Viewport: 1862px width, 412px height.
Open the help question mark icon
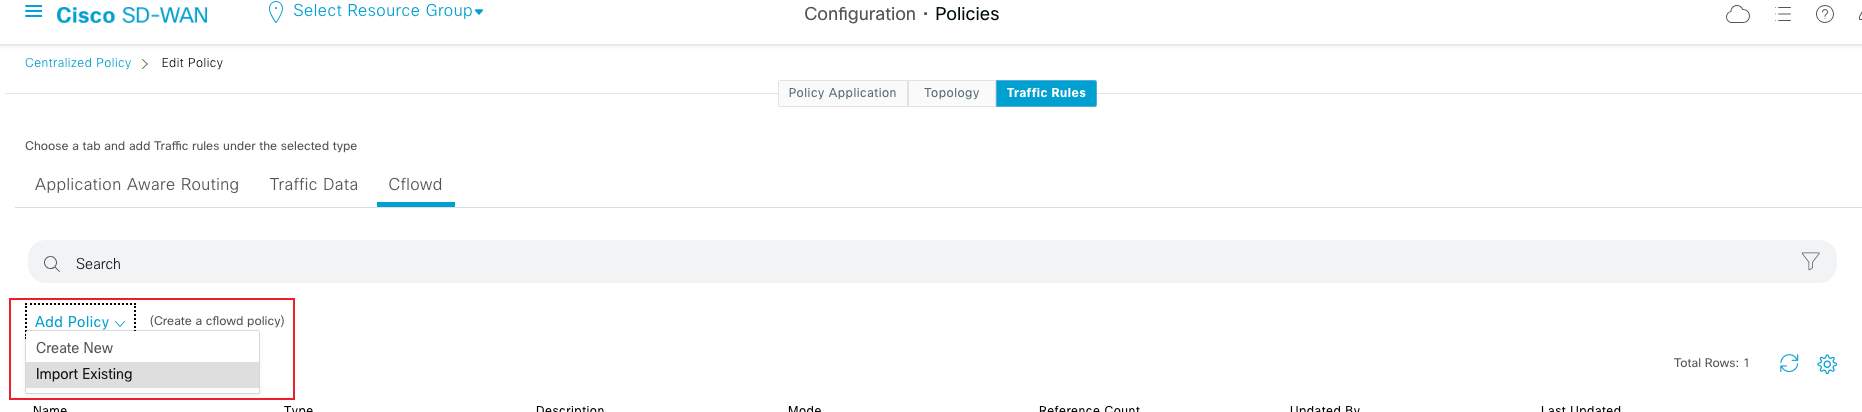click(x=1825, y=14)
